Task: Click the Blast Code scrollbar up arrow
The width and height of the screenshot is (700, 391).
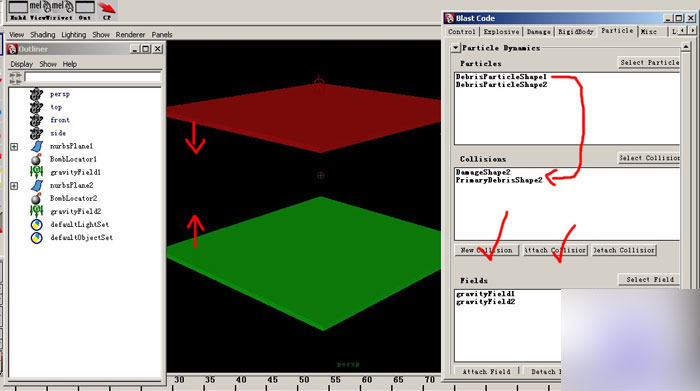Action: tap(686, 46)
